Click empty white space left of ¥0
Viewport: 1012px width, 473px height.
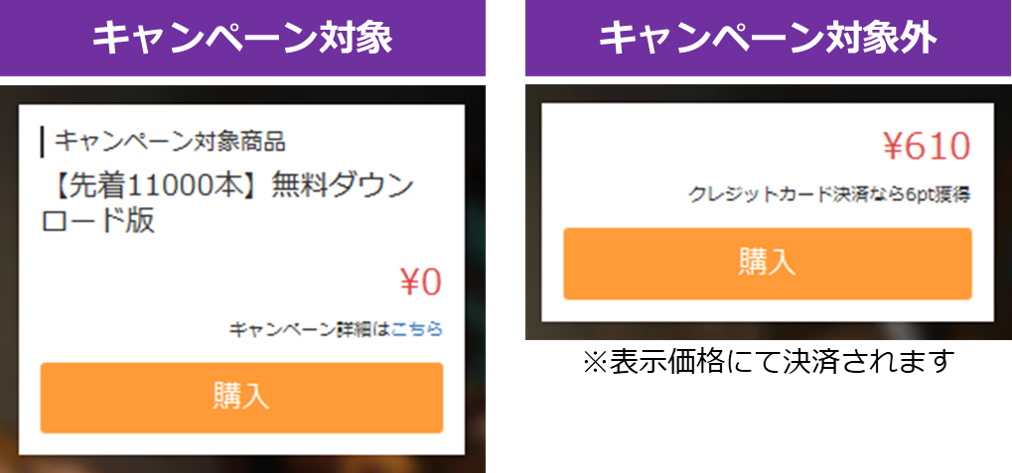click(x=200, y=283)
